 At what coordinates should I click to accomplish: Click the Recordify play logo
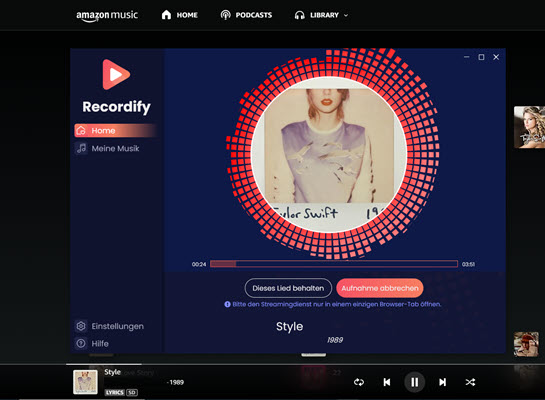116,74
